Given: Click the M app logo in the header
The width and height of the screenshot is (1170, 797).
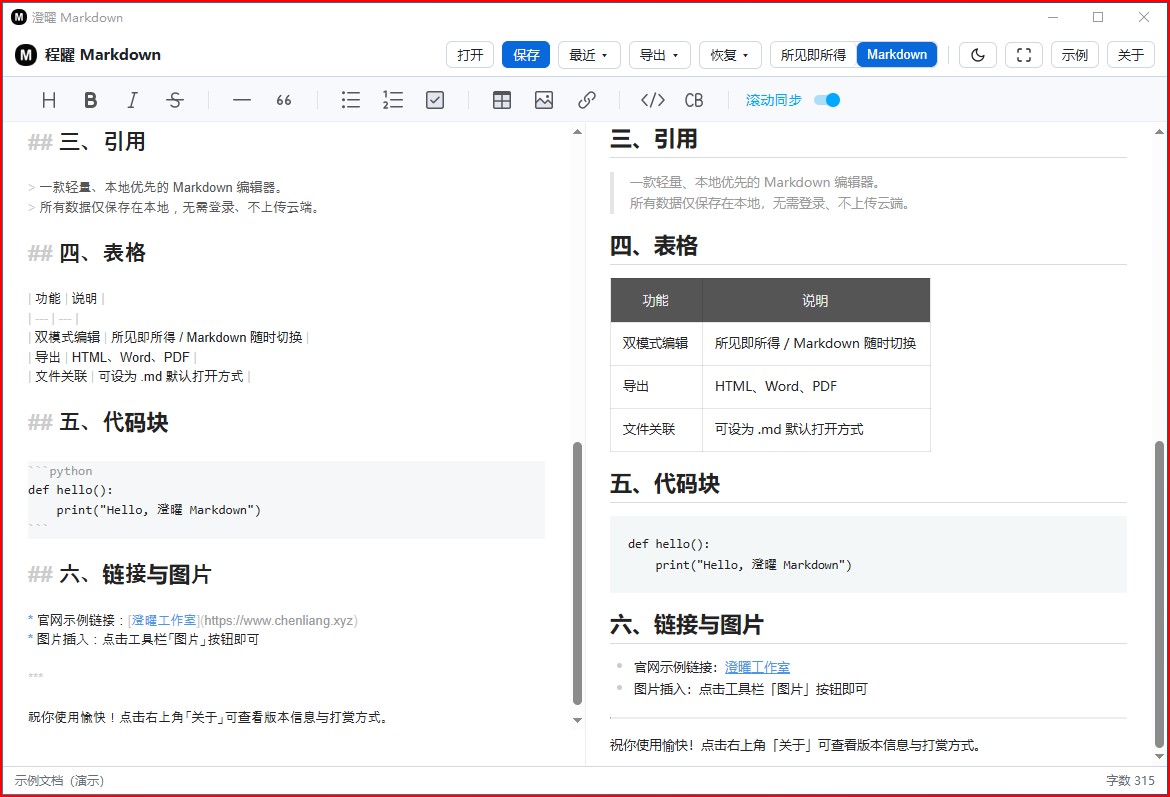Looking at the screenshot, I should (x=26, y=54).
